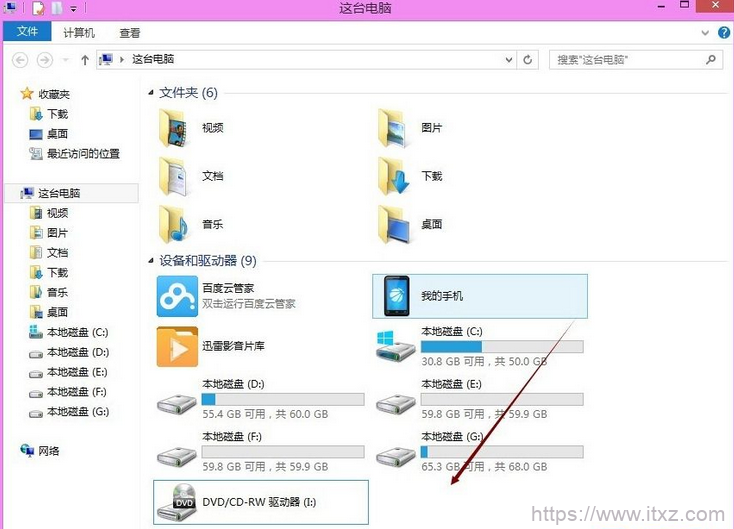The height and width of the screenshot is (529, 734).
Task: Click the 双击运行百度云管家 description text
Action: click(249, 304)
